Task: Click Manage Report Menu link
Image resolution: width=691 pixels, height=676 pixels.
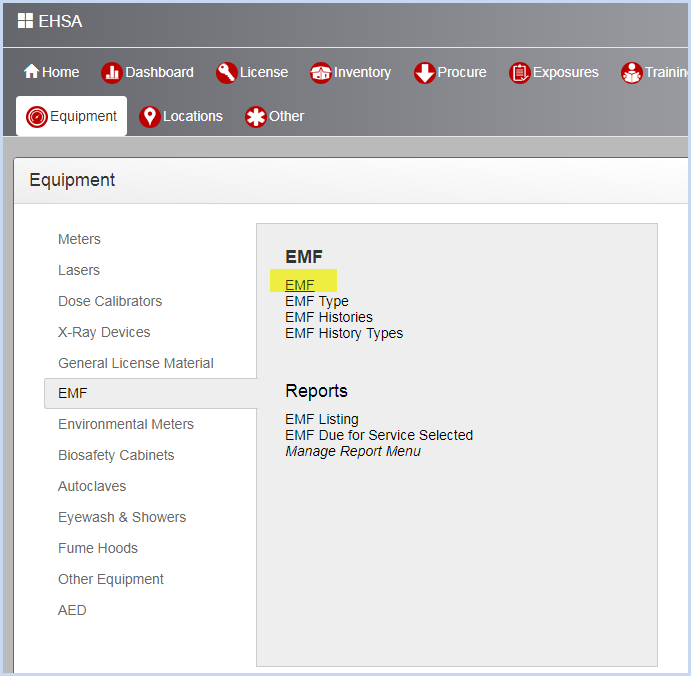Action: (353, 451)
